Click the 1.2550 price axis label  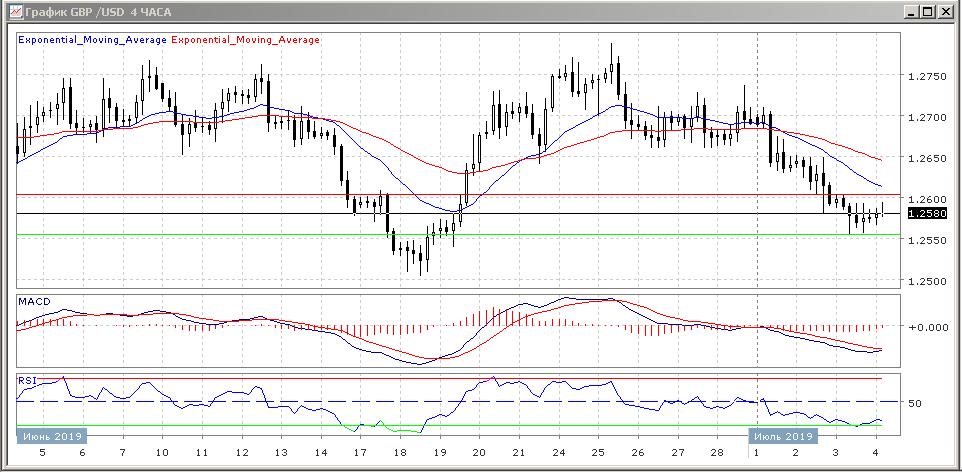[925, 241]
